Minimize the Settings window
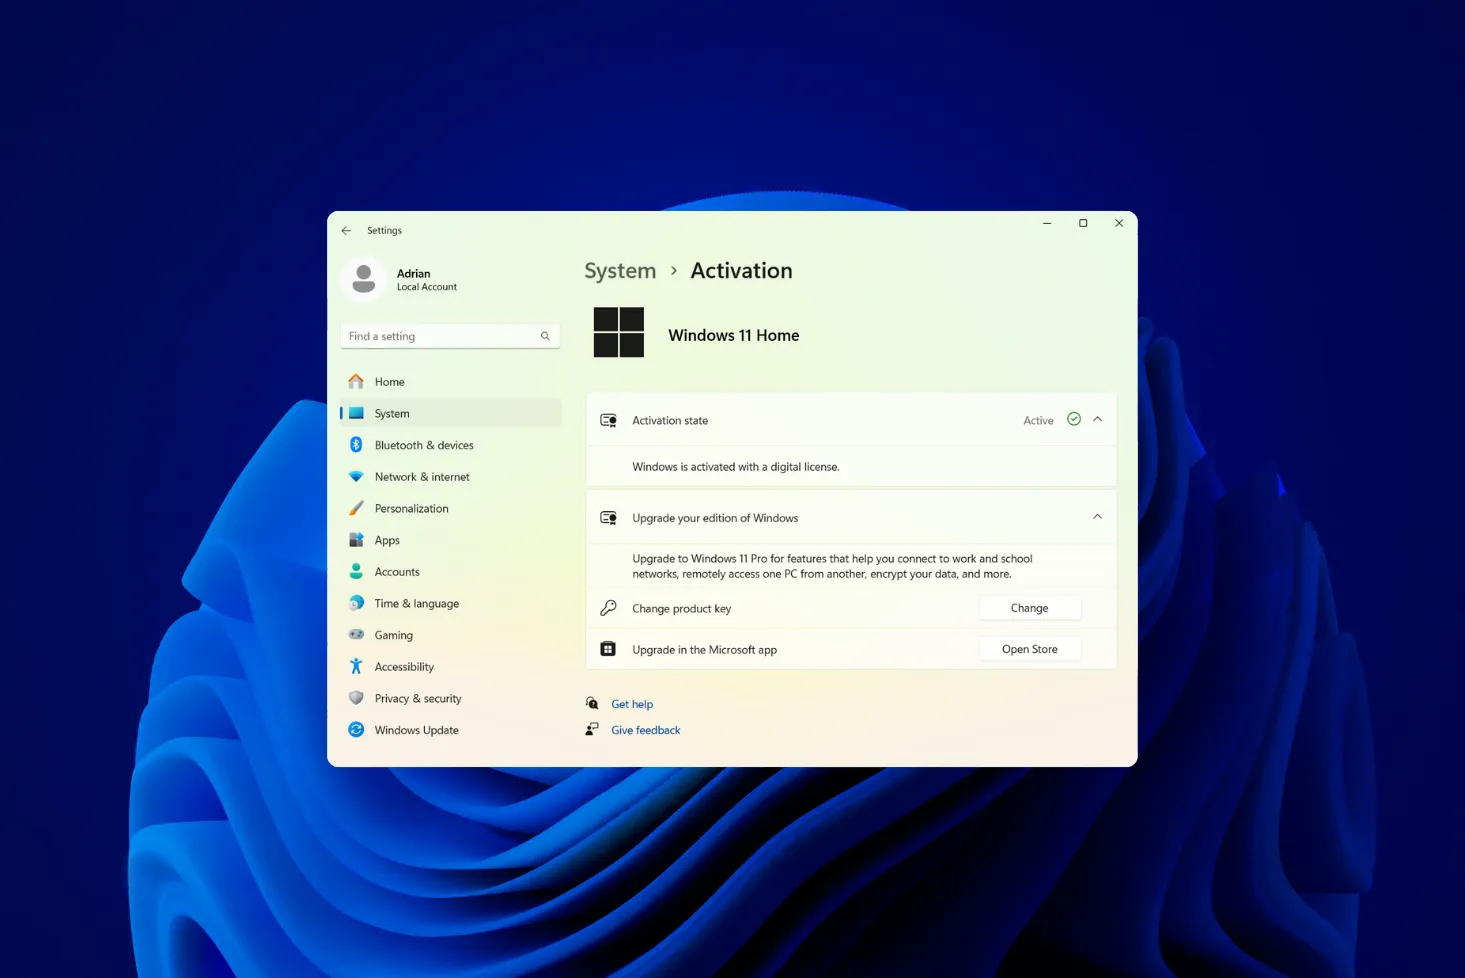Screen dimensions: 1465x978 coord(1047,223)
